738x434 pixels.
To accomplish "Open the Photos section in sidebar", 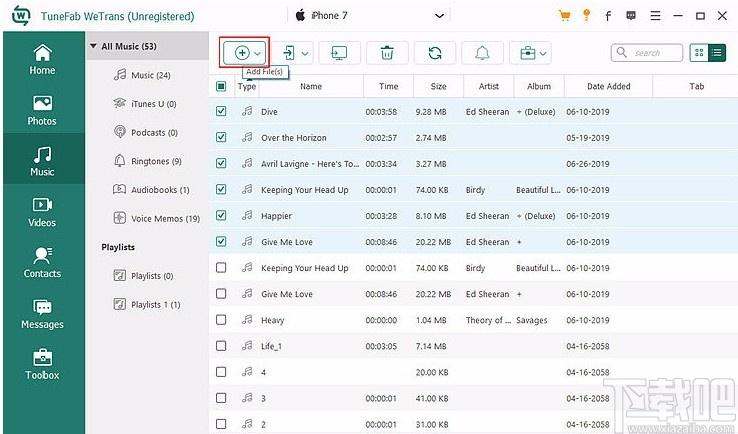I will [x=42, y=111].
